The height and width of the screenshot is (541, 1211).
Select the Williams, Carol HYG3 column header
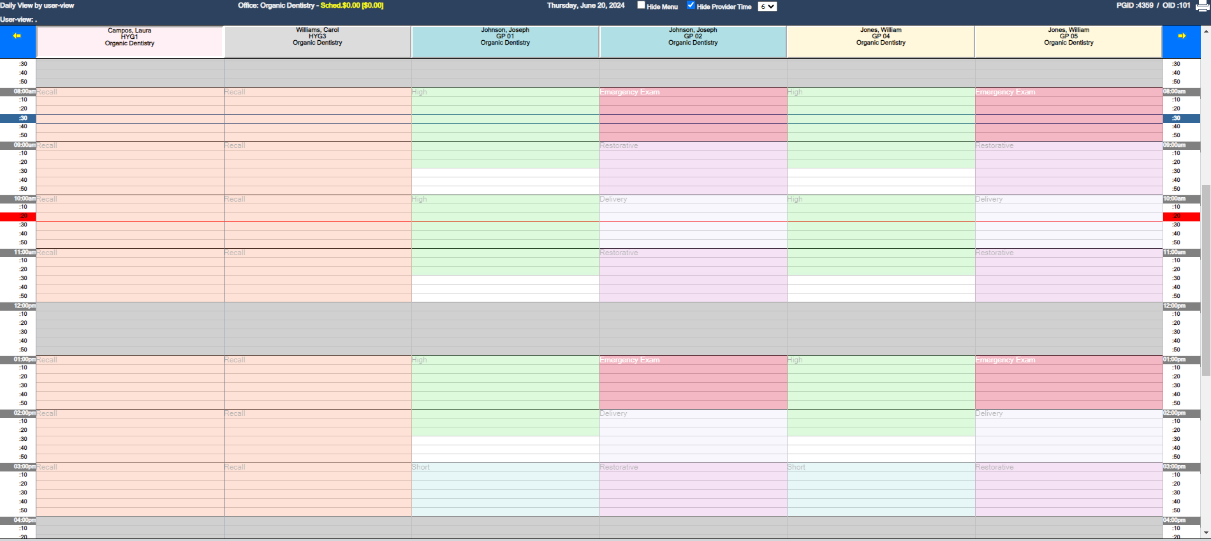tap(318, 41)
